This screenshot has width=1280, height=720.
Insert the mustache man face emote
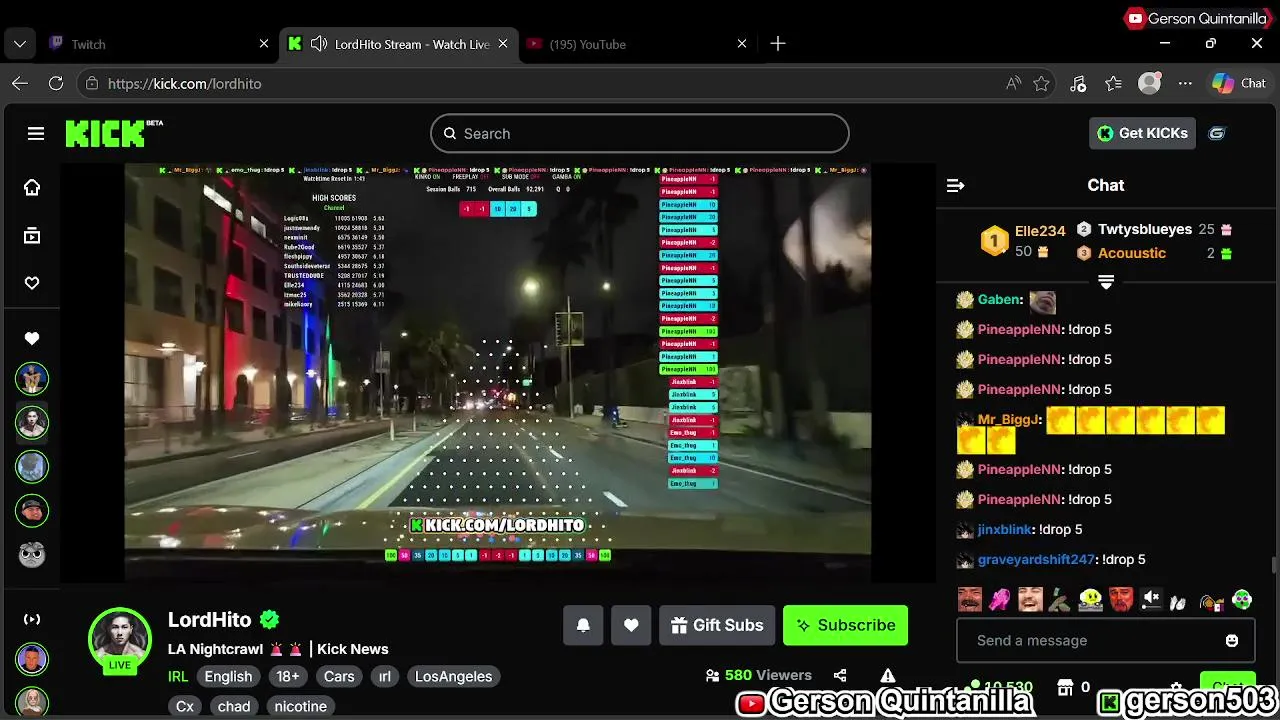(970, 600)
